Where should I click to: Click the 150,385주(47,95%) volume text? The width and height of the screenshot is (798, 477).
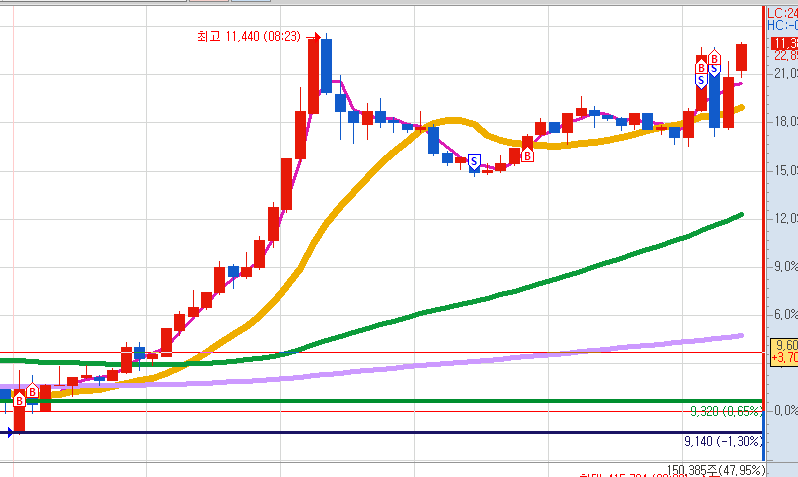(716, 469)
